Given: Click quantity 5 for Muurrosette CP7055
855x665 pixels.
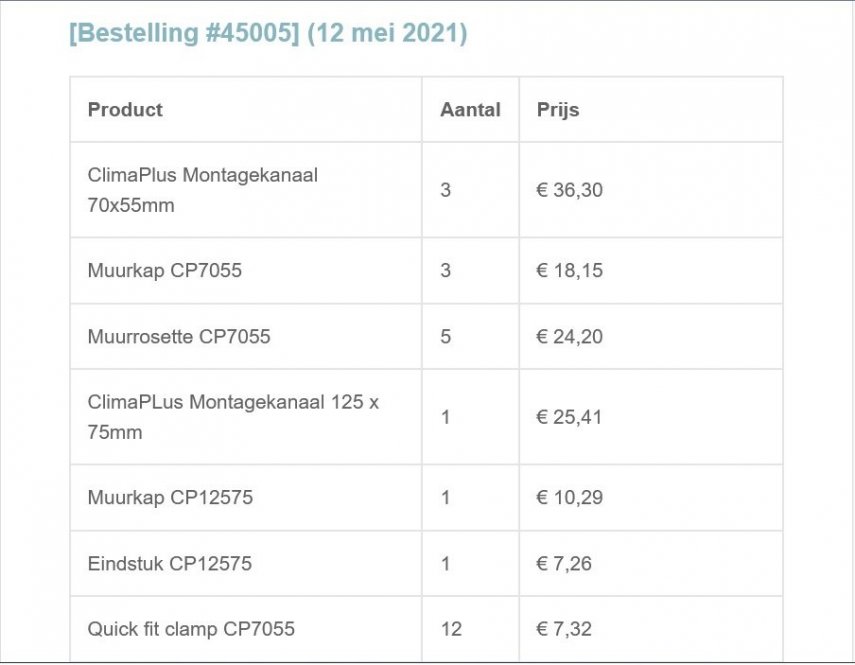Looking at the screenshot, I should point(446,337).
